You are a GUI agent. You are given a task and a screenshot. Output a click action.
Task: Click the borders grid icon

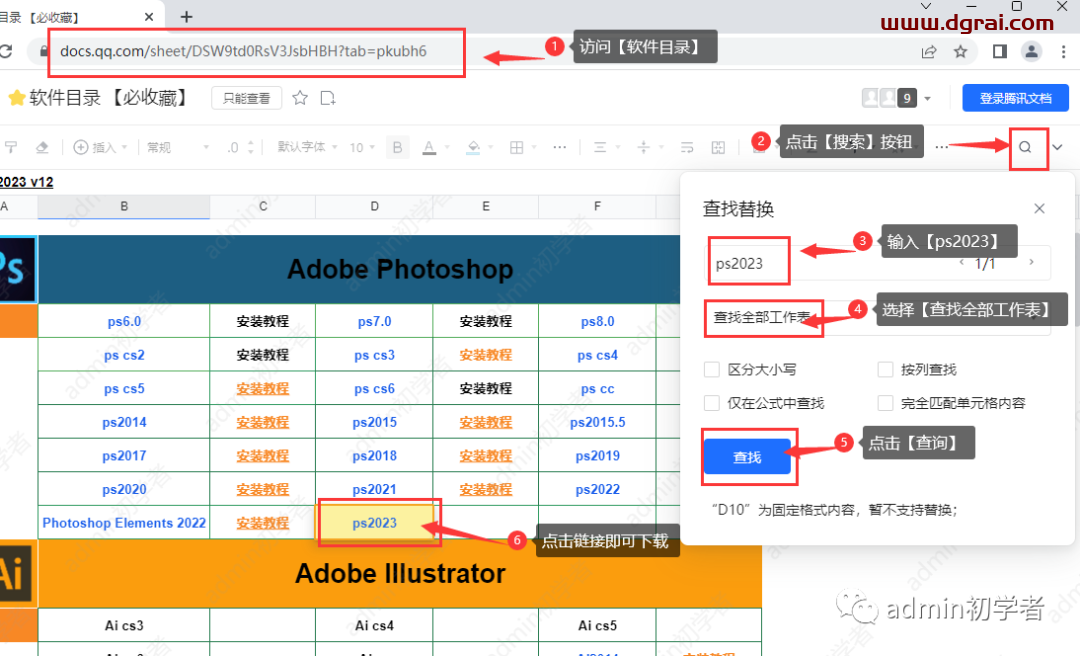517,147
